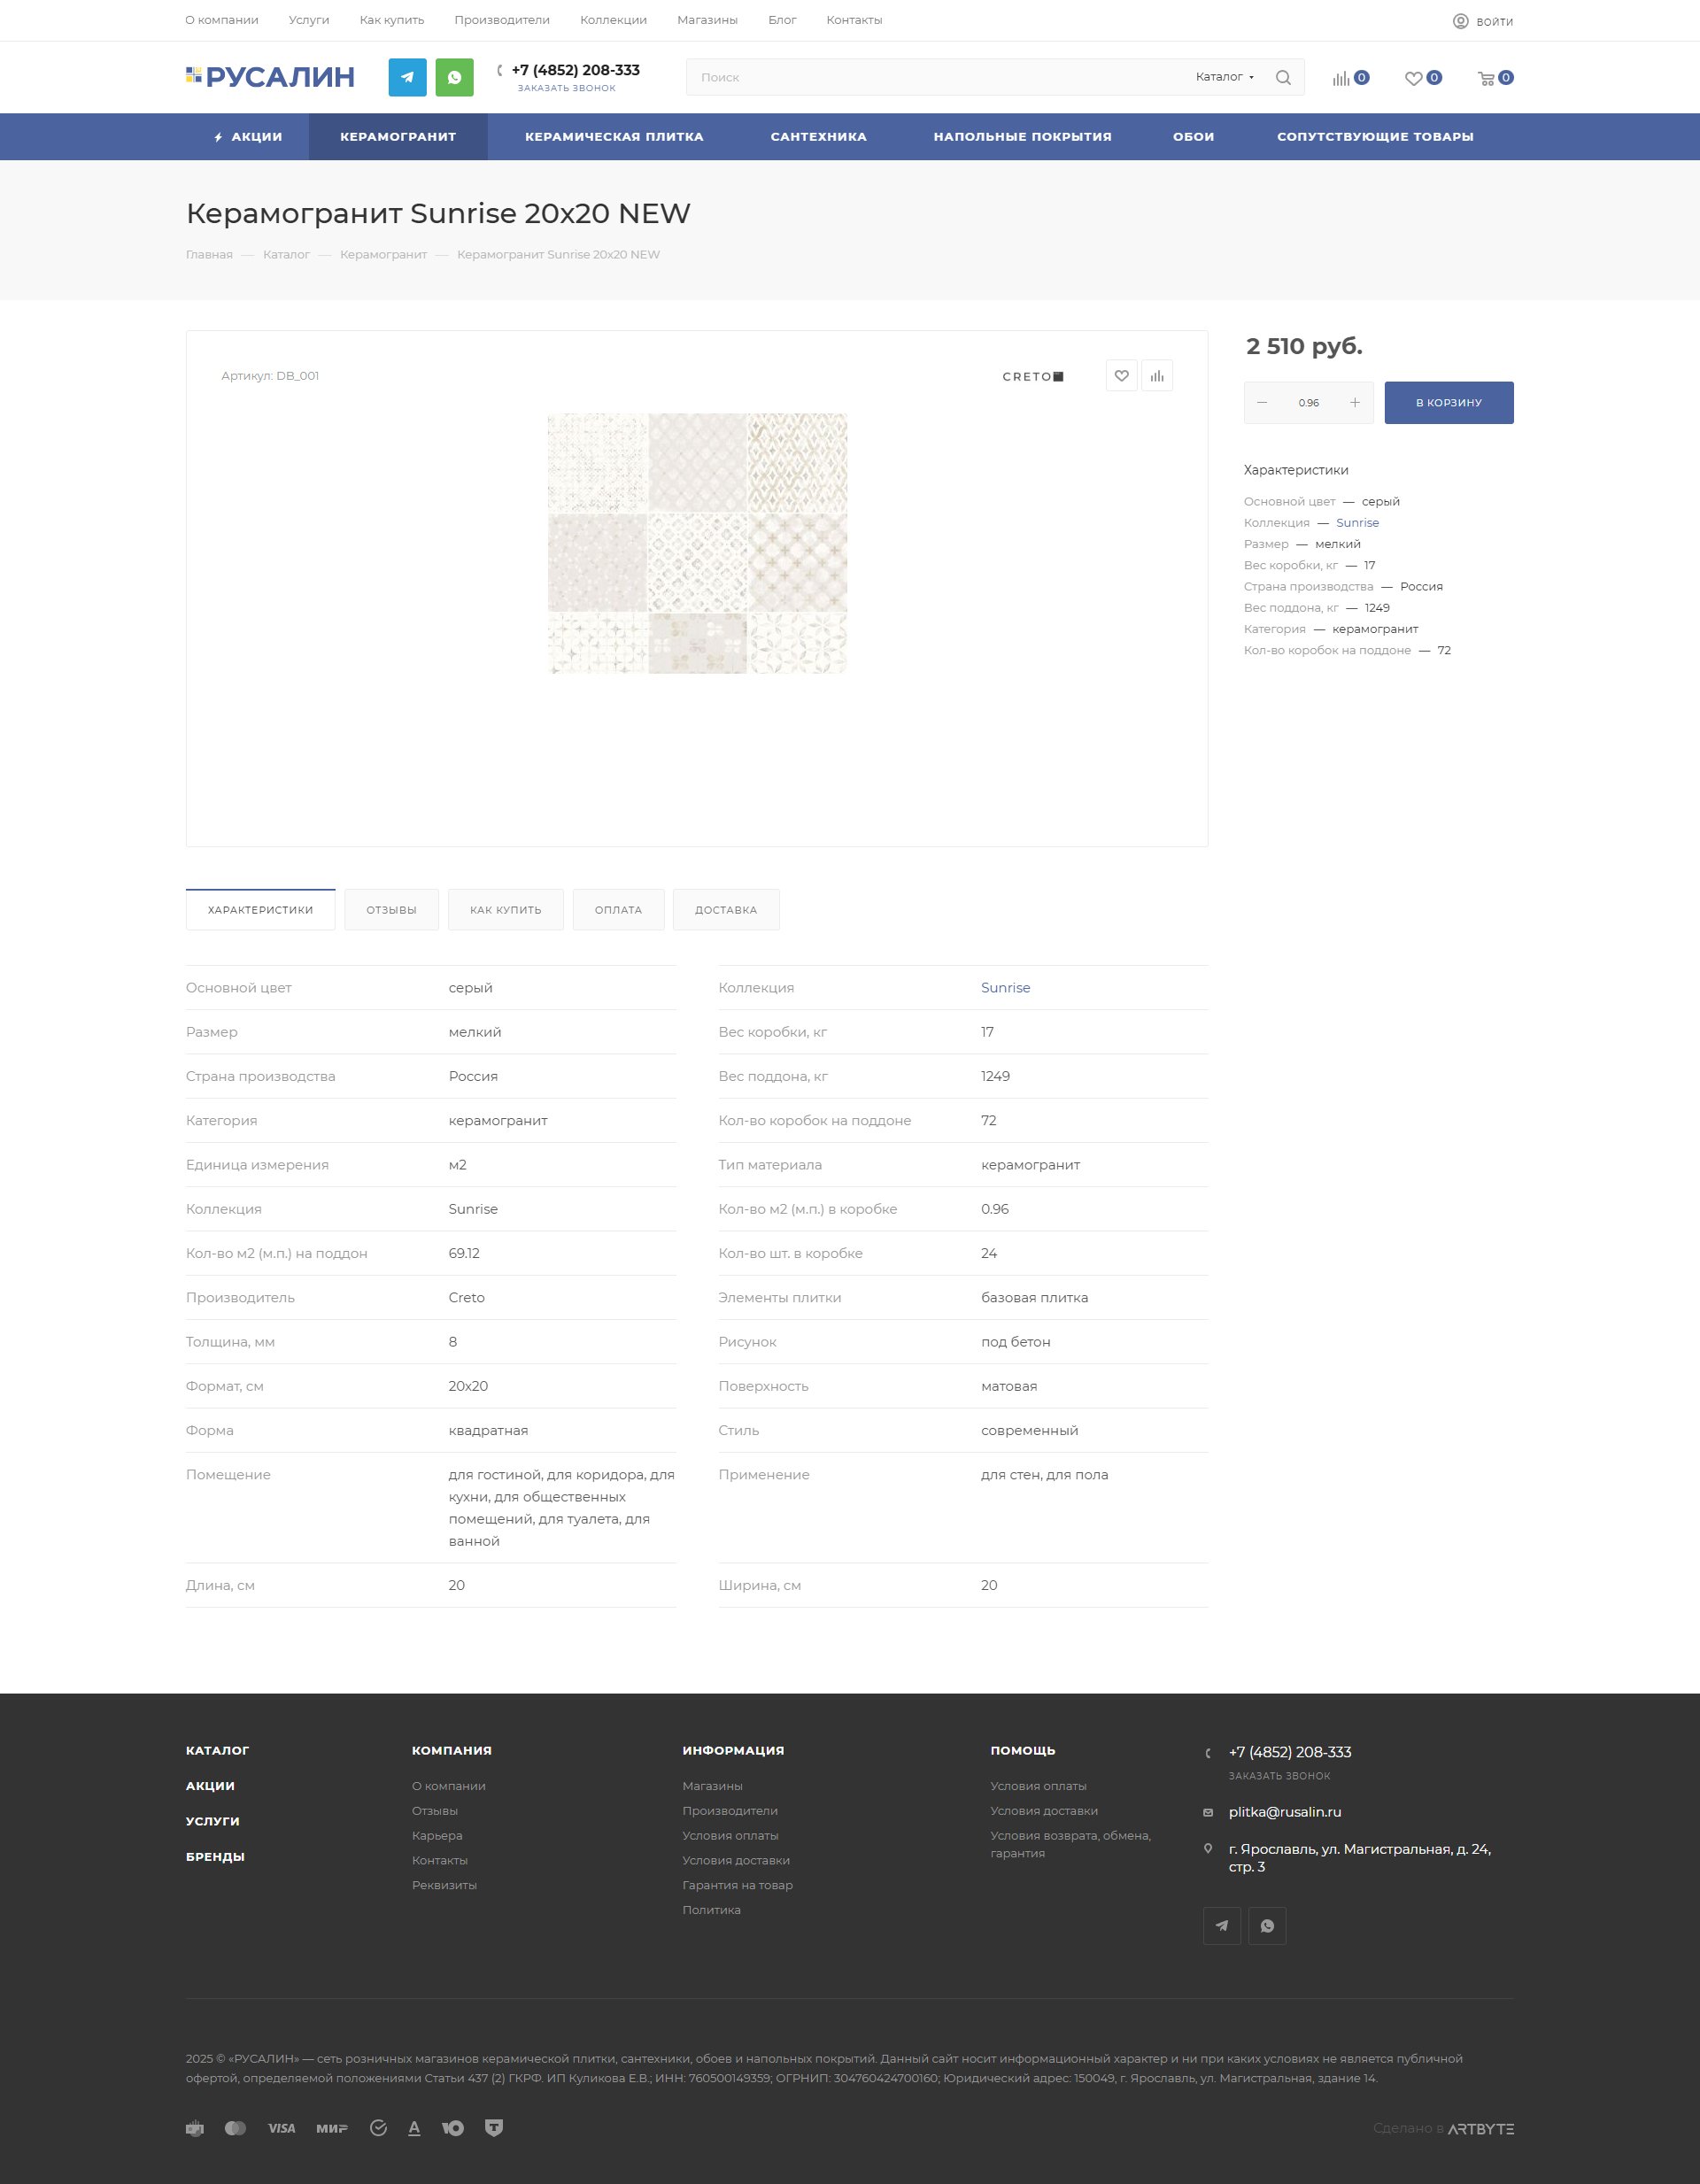
Task: Click the footer WhatsApp icon
Action: (x=1267, y=1925)
